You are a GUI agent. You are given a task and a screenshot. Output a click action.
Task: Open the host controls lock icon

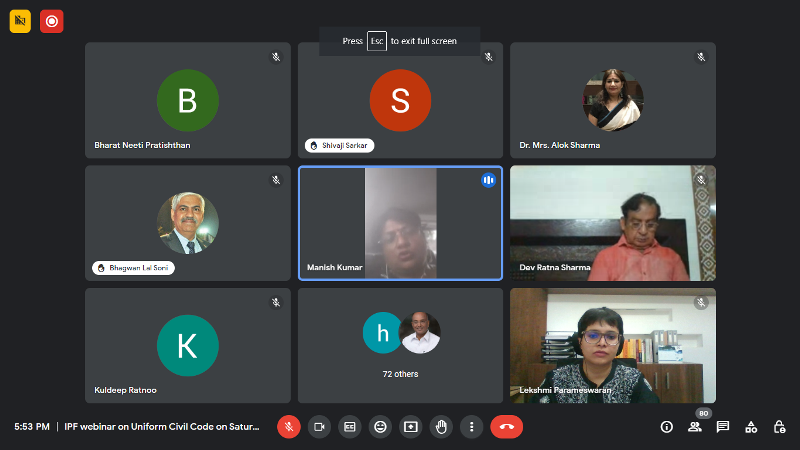point(779,426)
